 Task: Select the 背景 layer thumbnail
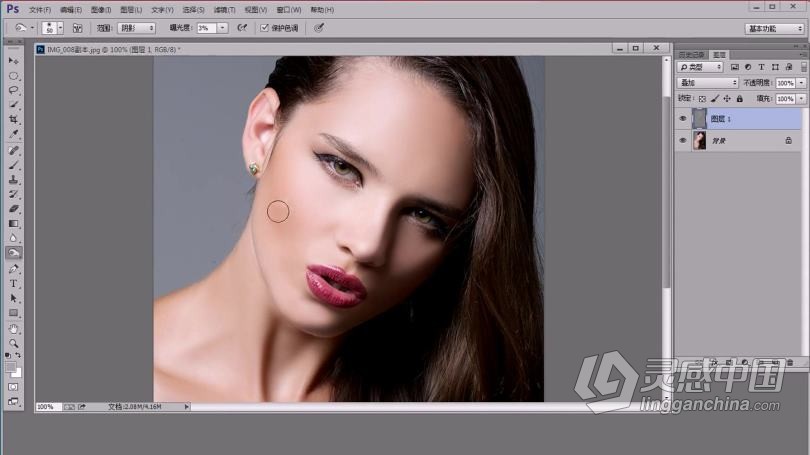pyautogui.click(x=699, y=140)
